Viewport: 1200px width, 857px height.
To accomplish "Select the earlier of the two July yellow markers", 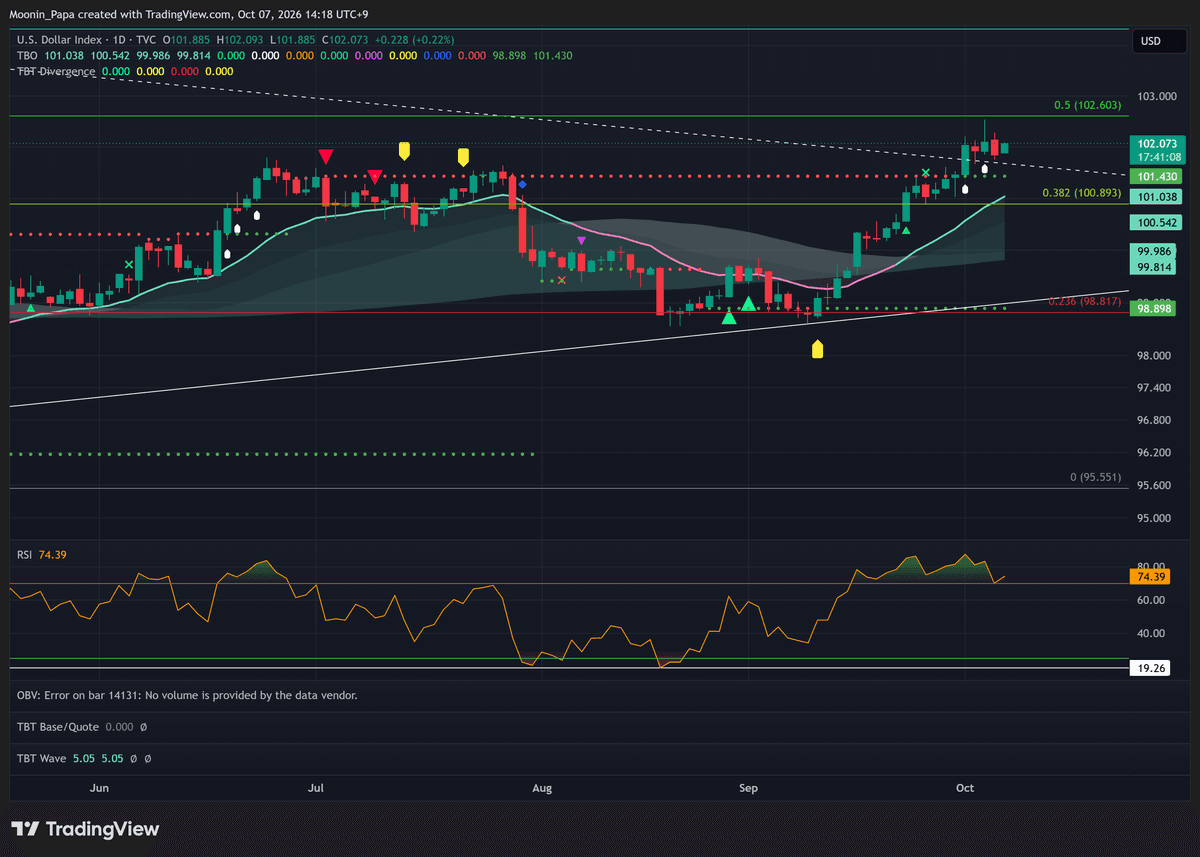I will click(404, 151).
